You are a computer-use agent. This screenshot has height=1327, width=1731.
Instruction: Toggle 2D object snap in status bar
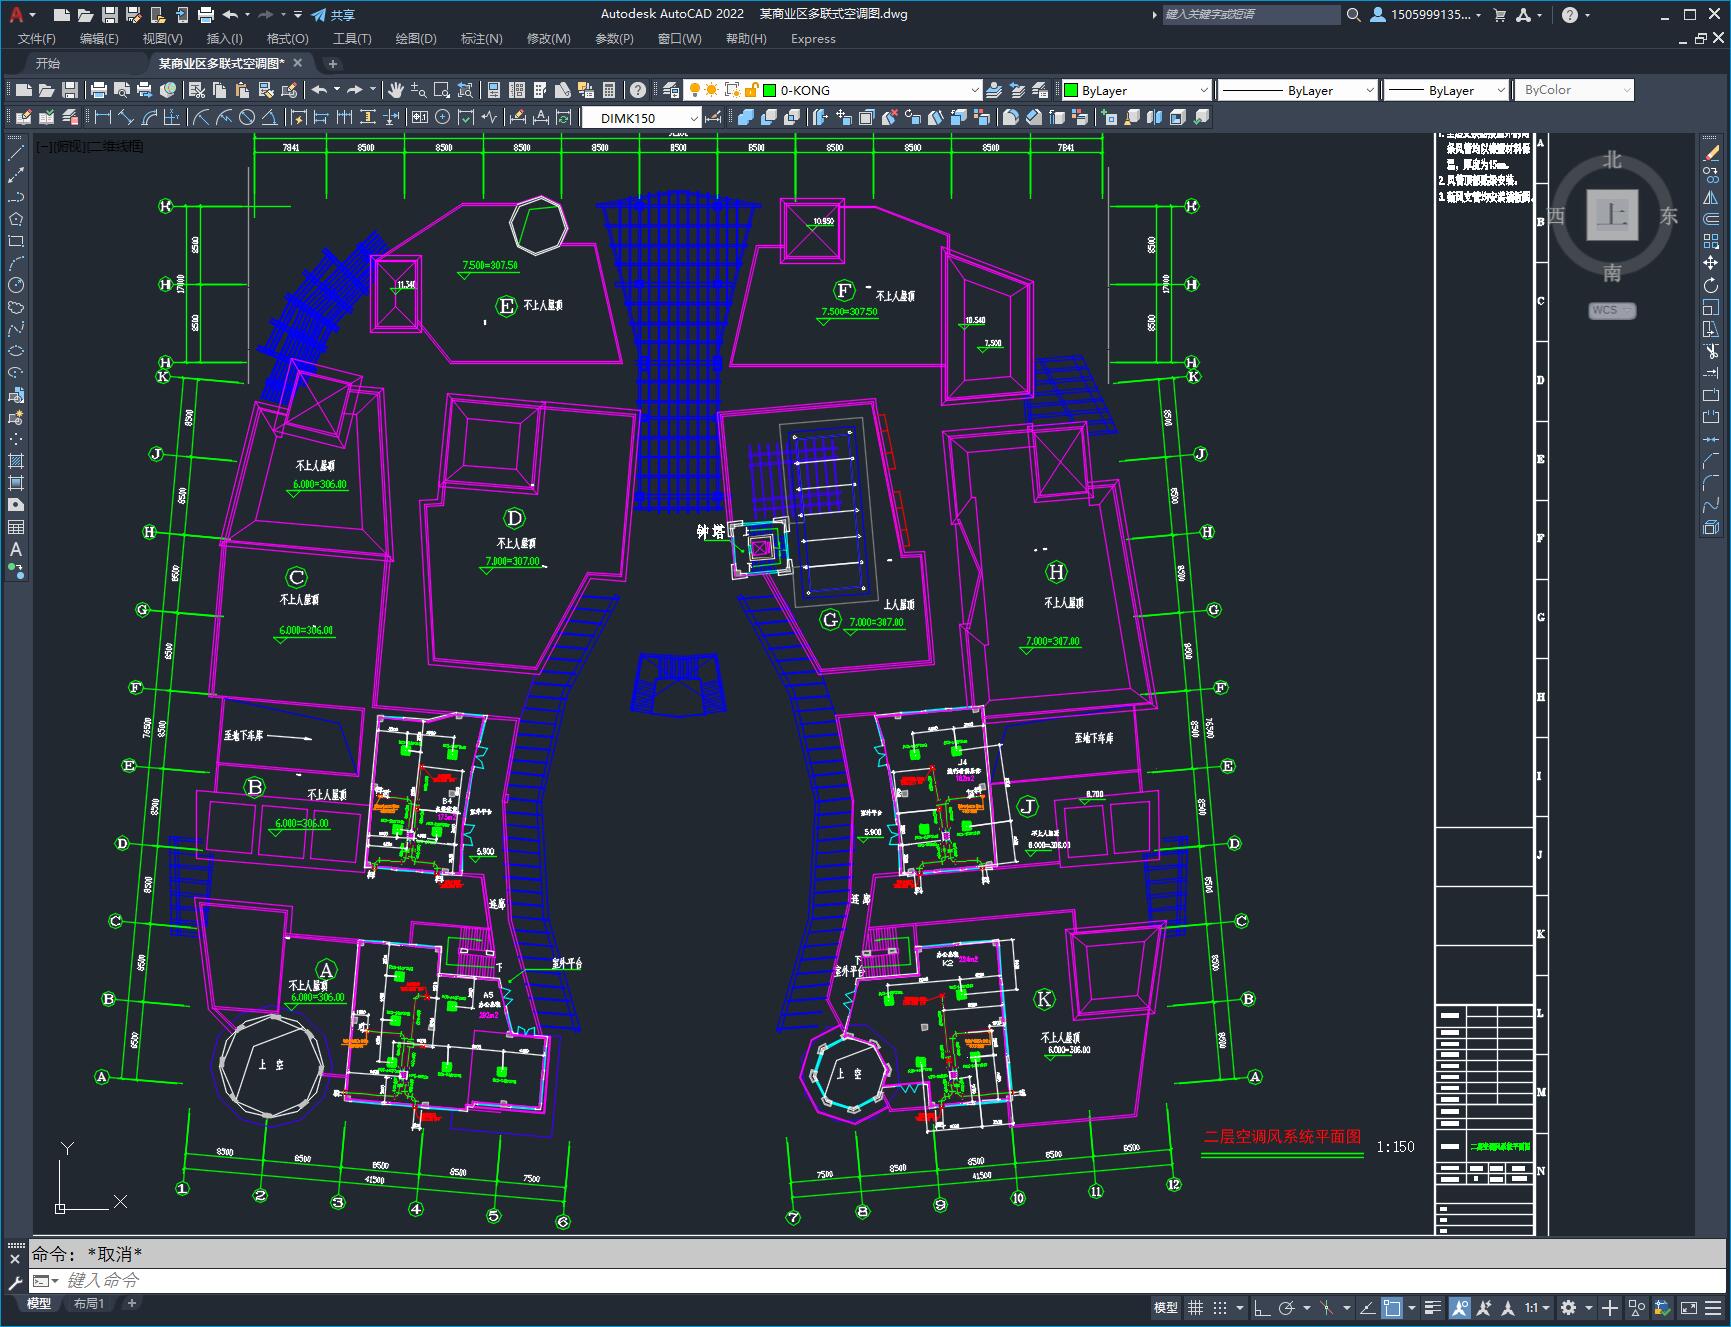click(x=1392, y=1307)
